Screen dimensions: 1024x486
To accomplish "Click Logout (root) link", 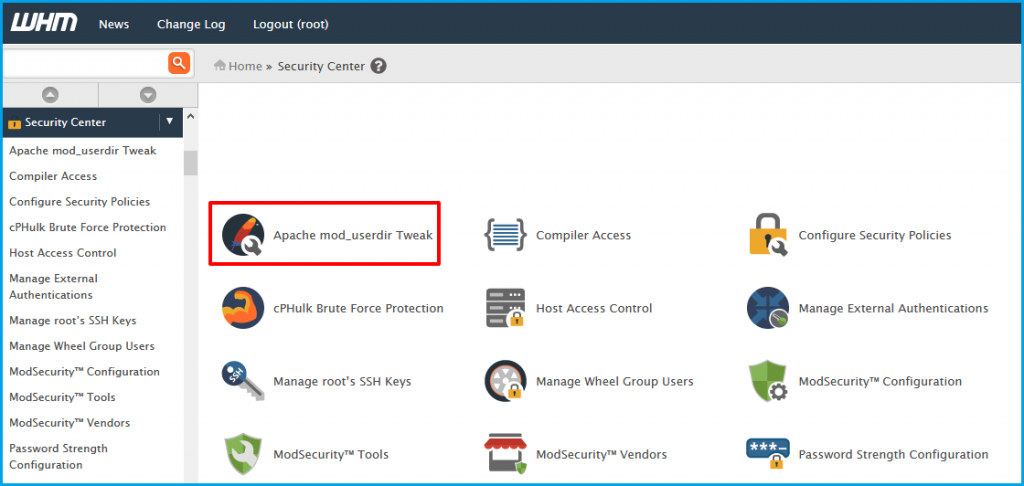I will click(291, 24).
